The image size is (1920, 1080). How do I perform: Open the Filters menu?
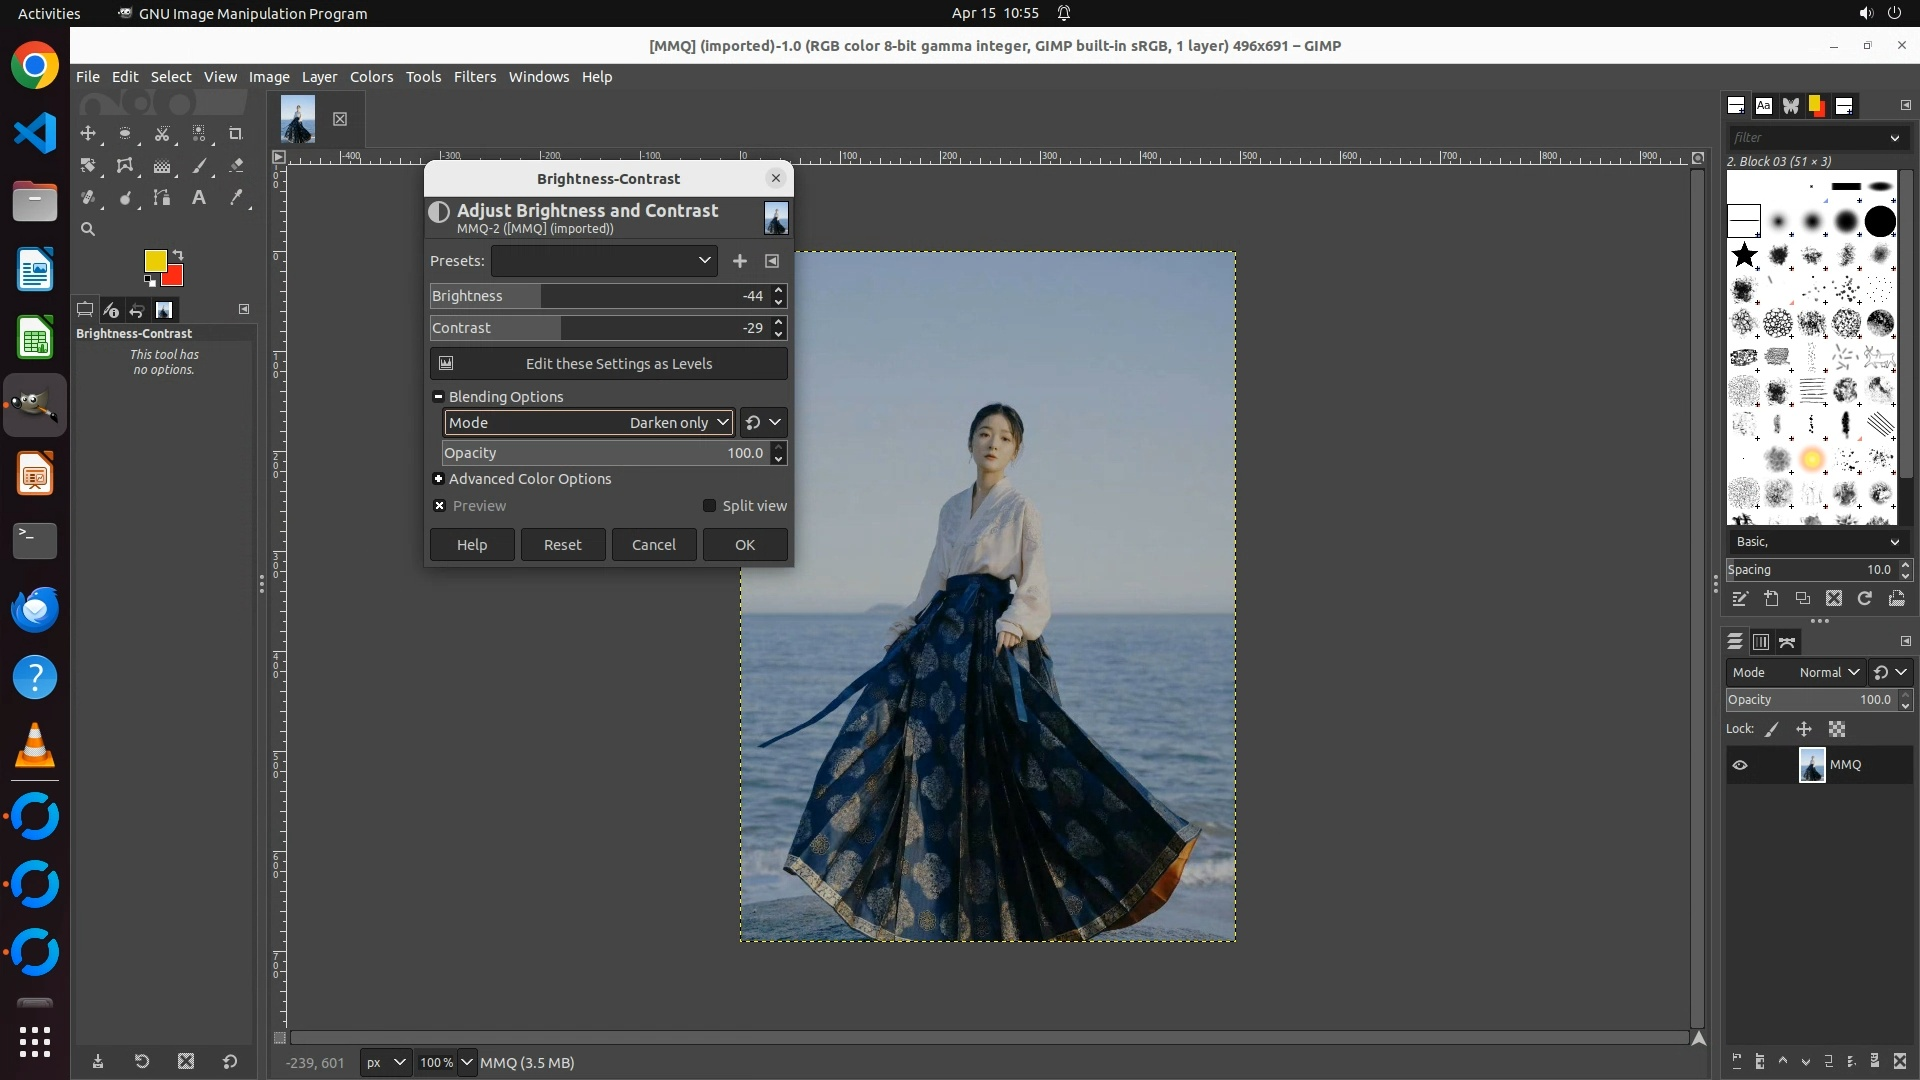(x=474, y=77)
